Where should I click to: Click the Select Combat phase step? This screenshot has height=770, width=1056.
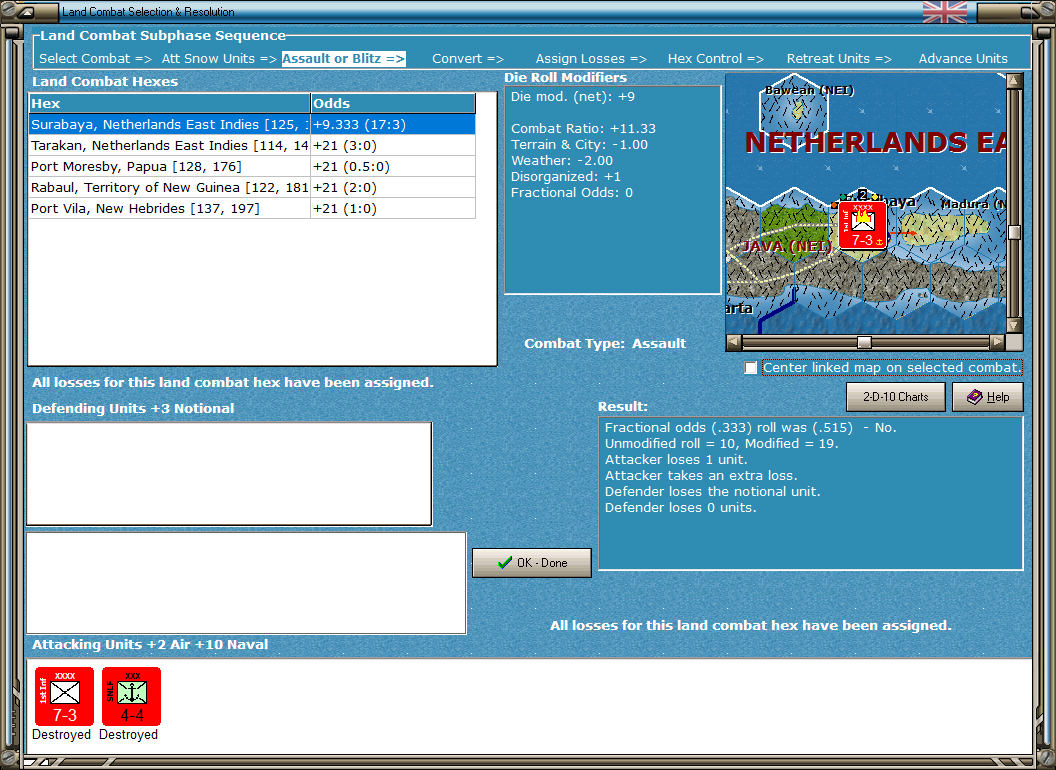point(95,59)
